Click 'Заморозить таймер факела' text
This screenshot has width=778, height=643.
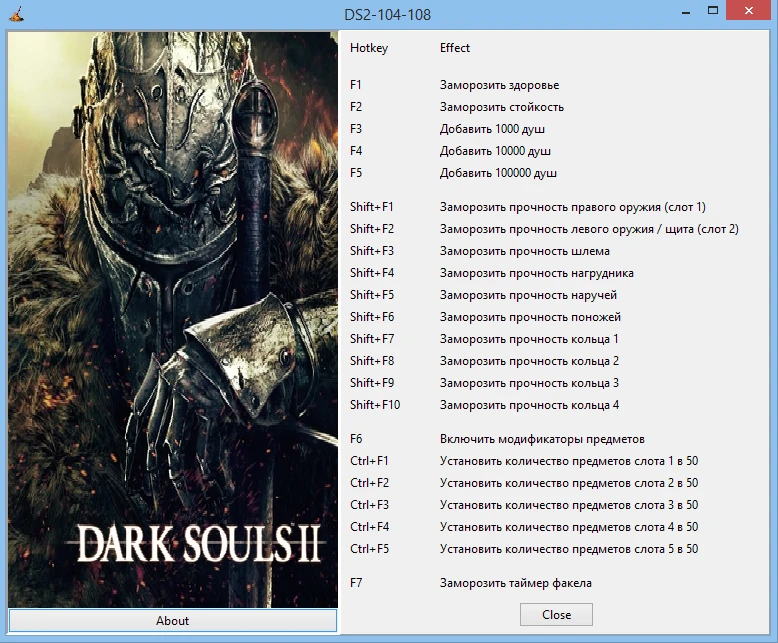click(x=516, y=583)
